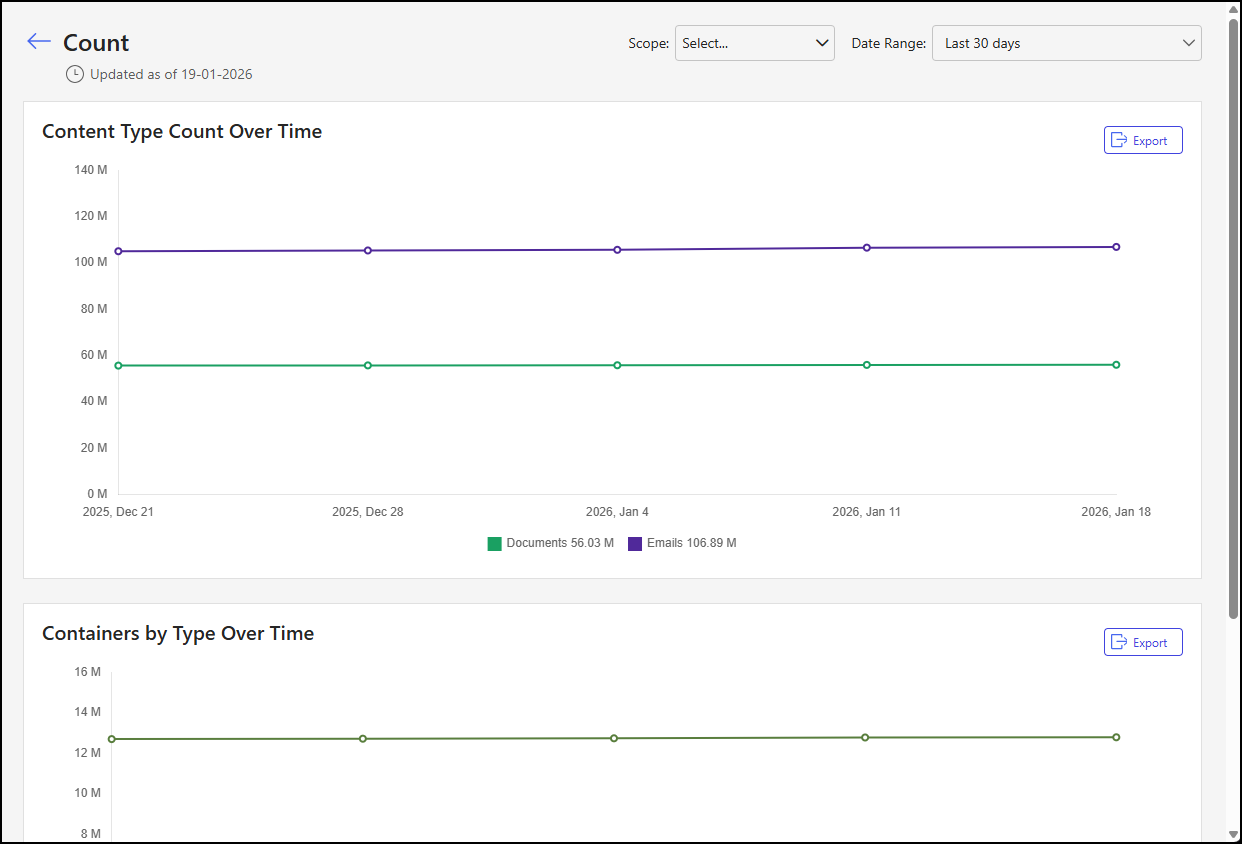This screenshot has width=1242, height=844.
Task: Expand the Date Range dropdown chevron
Action: coord(1188,43)
